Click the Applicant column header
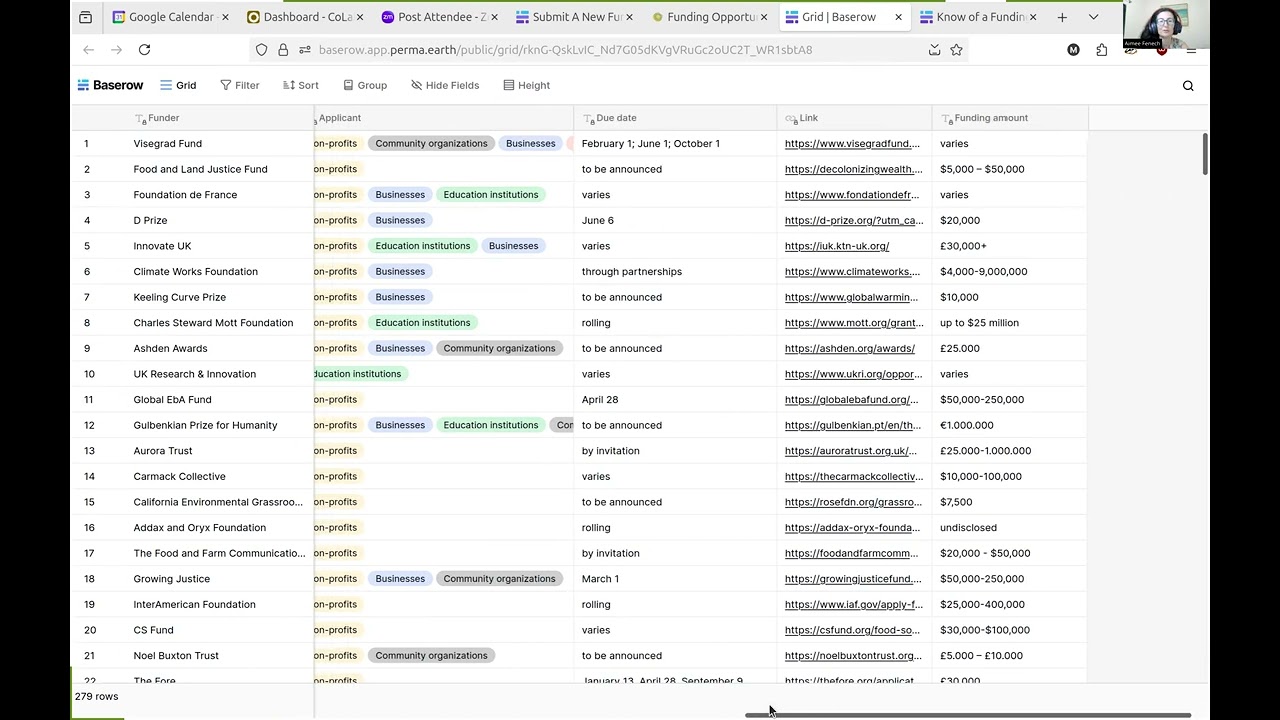1280x720 pixels. (x=443, y=118)
